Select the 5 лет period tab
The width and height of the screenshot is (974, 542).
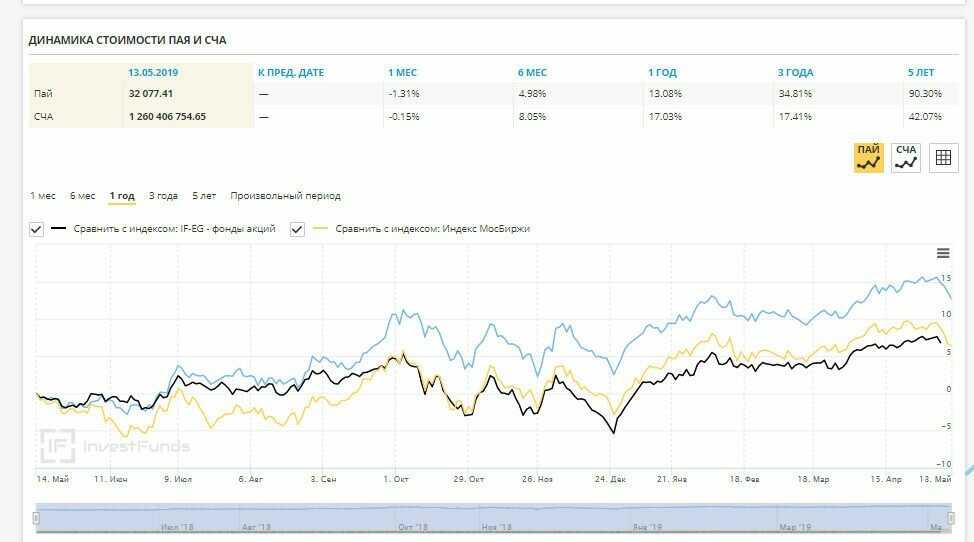point(204,196)
